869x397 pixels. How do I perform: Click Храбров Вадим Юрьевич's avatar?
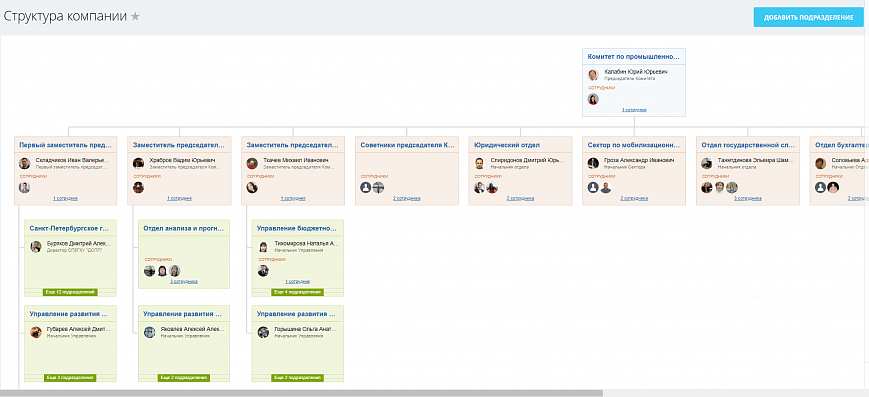139,164
